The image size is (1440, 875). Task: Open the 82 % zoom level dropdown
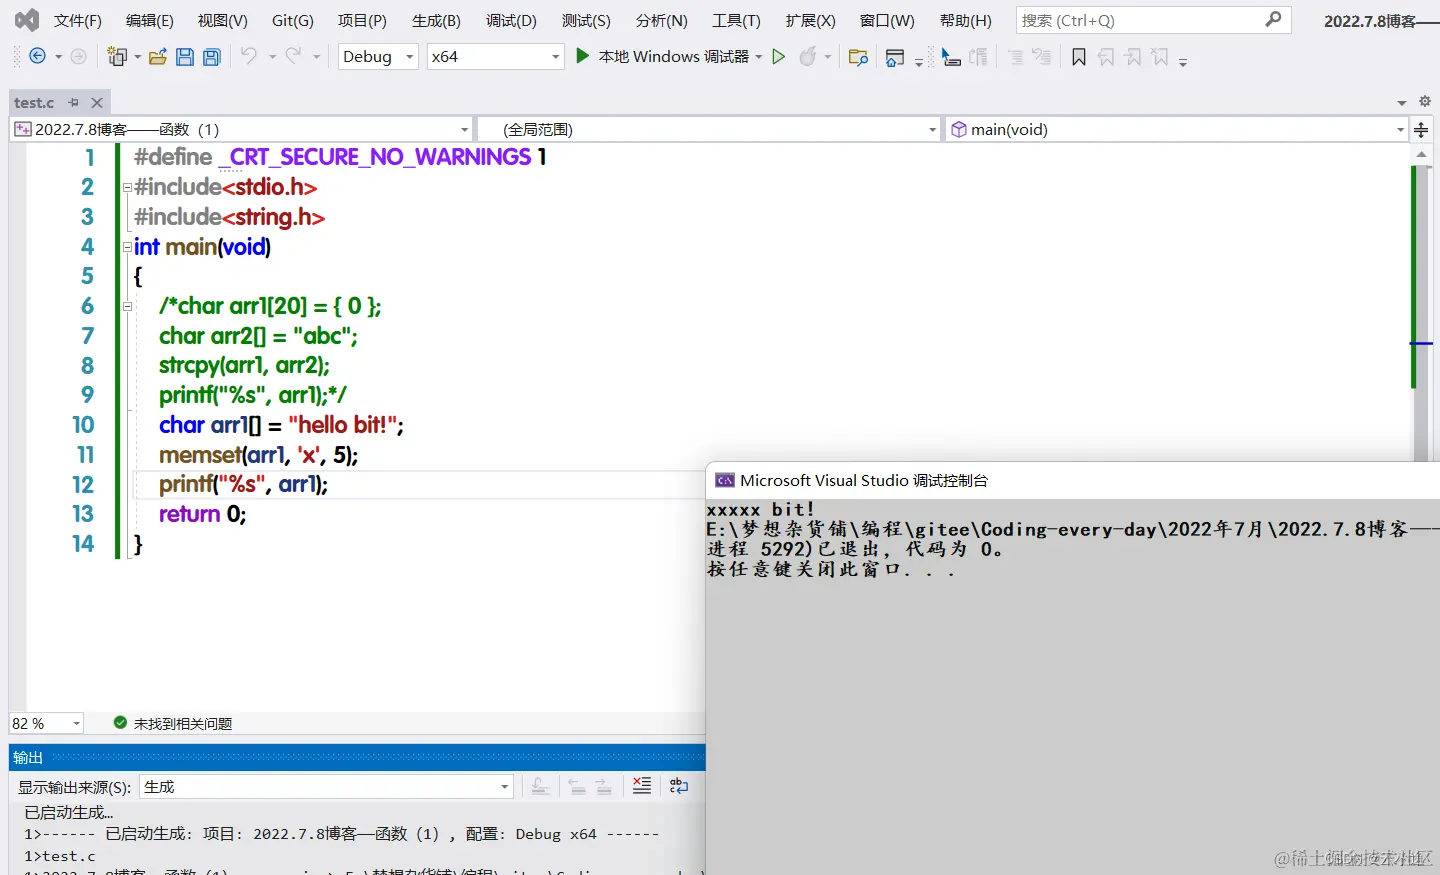tap(46, 723)
